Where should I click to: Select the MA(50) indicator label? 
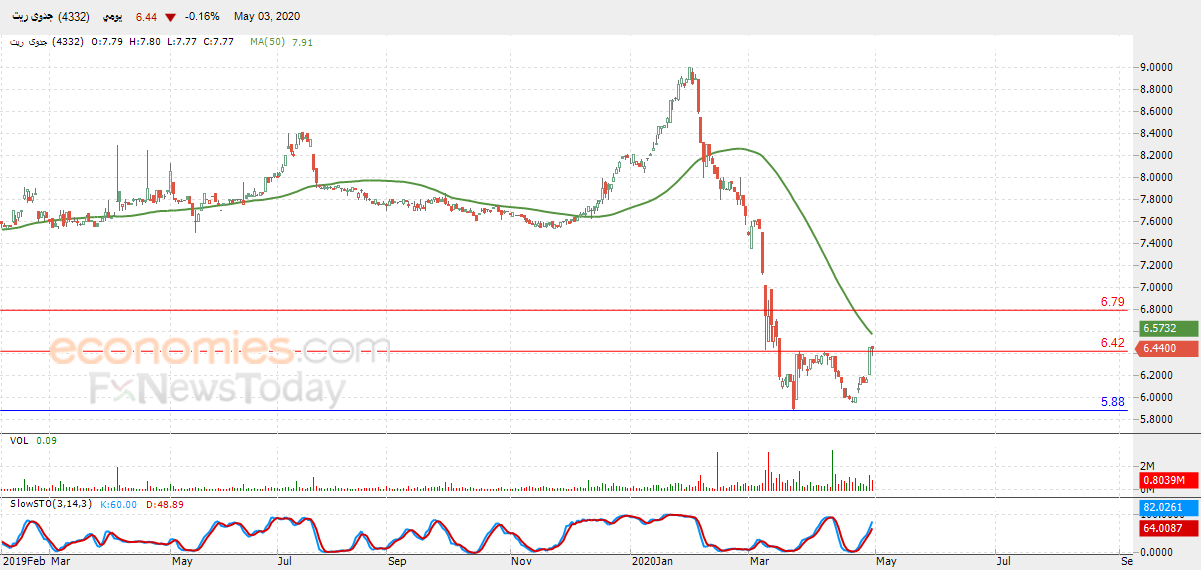[265, 42]
